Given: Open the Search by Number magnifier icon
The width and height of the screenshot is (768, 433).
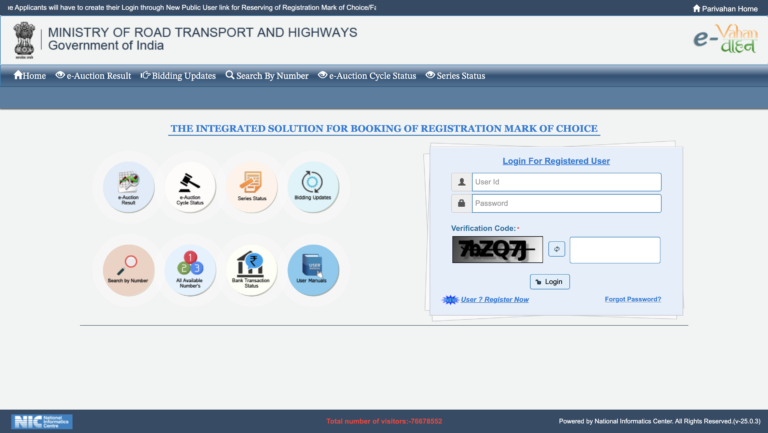Looking at the screenshot, I should [x=128, y=270].
